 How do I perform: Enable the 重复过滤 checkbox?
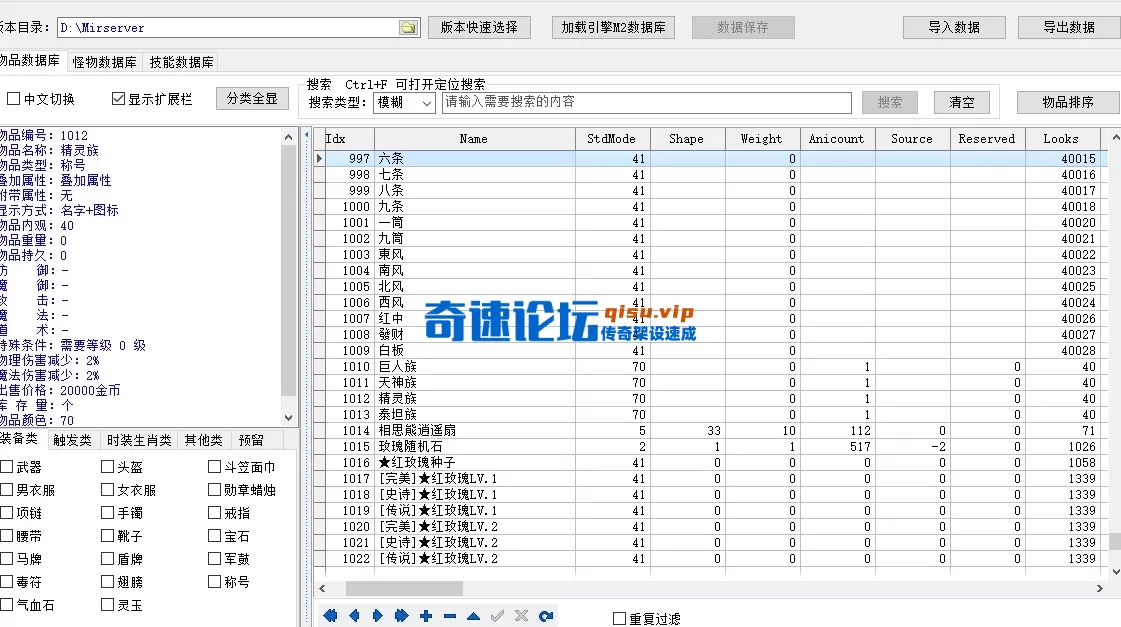pos(619,617)
